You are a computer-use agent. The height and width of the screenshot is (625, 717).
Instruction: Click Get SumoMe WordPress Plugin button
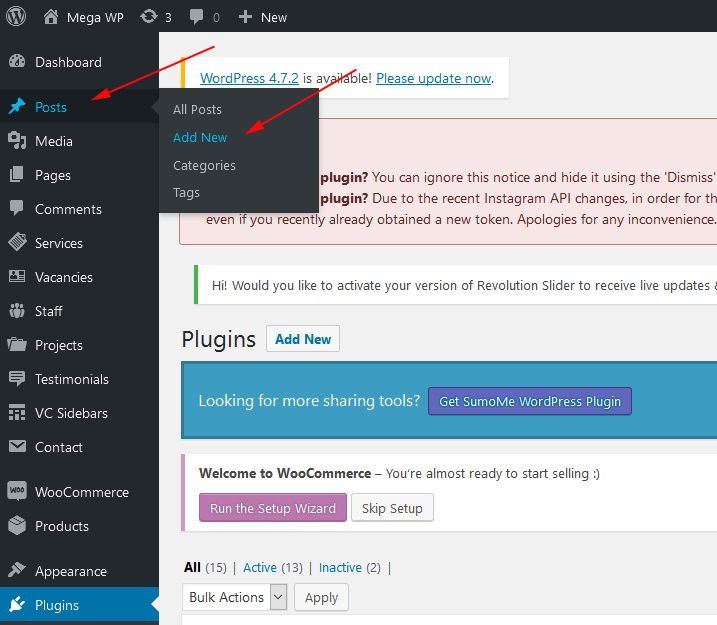tap(530, 401)
